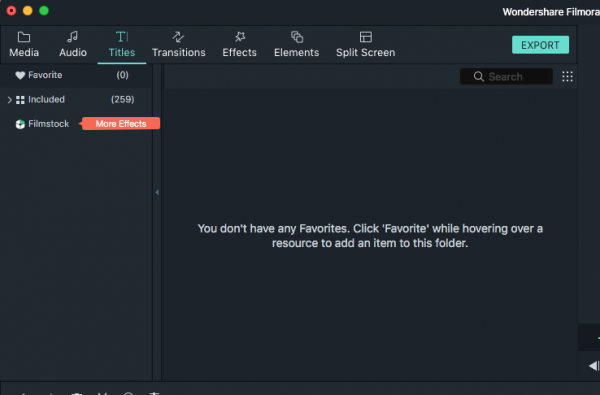
Task: Open the Elements tab
Action: pos(297,44)
